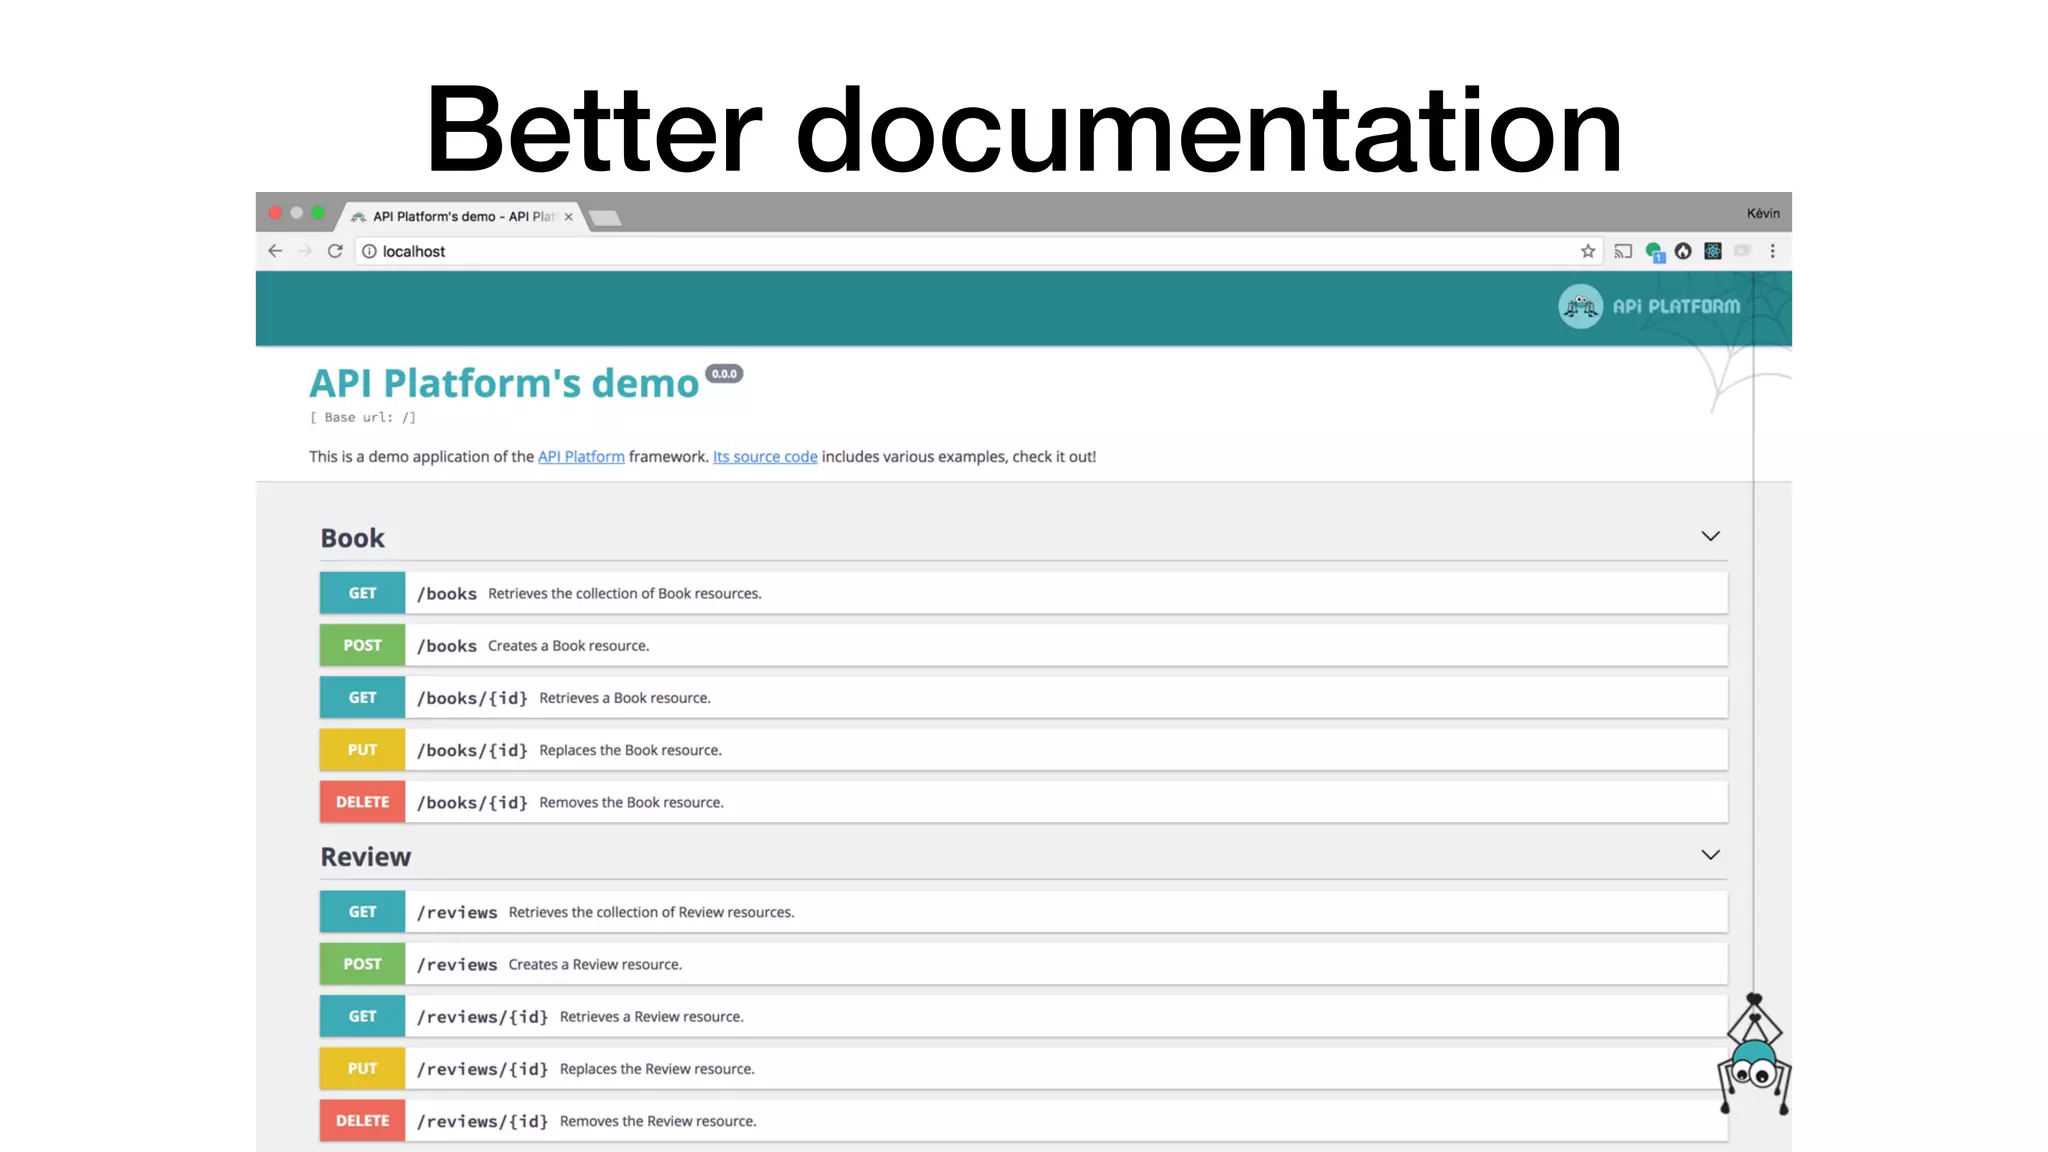Expand GET /reviews collection operation
Image resolution: width=2048 pixels, height=1152 pixels.
point(1023,912)
